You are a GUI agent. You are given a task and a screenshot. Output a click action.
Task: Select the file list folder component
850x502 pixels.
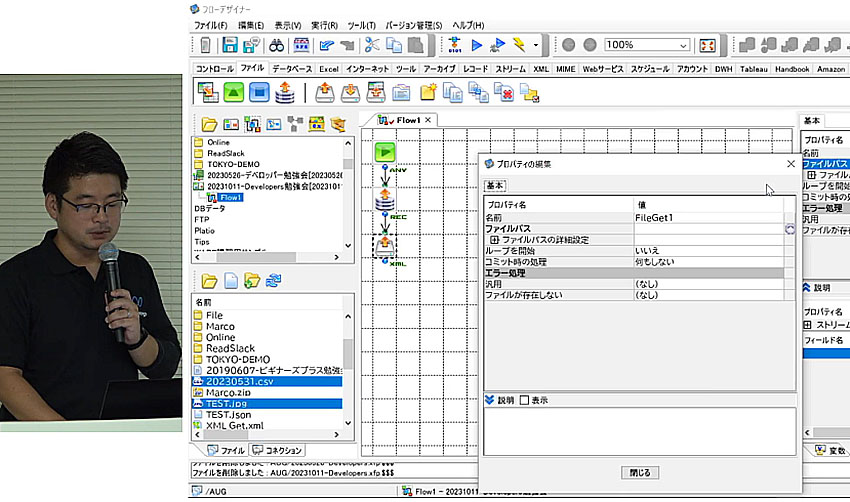(x=401, y=93)
